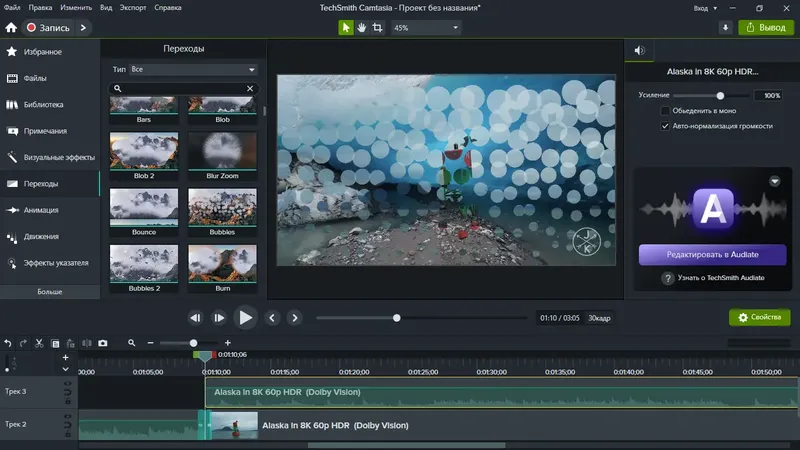Collapse tracks with chevron below plus

pyautogui.click(x=65, y=369)
